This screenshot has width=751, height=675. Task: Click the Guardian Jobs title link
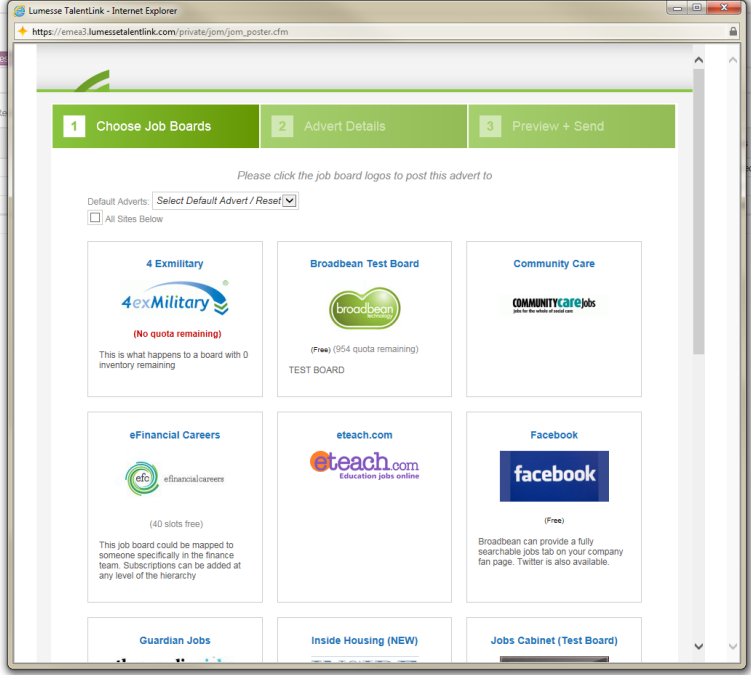click(x=175, y=641)
